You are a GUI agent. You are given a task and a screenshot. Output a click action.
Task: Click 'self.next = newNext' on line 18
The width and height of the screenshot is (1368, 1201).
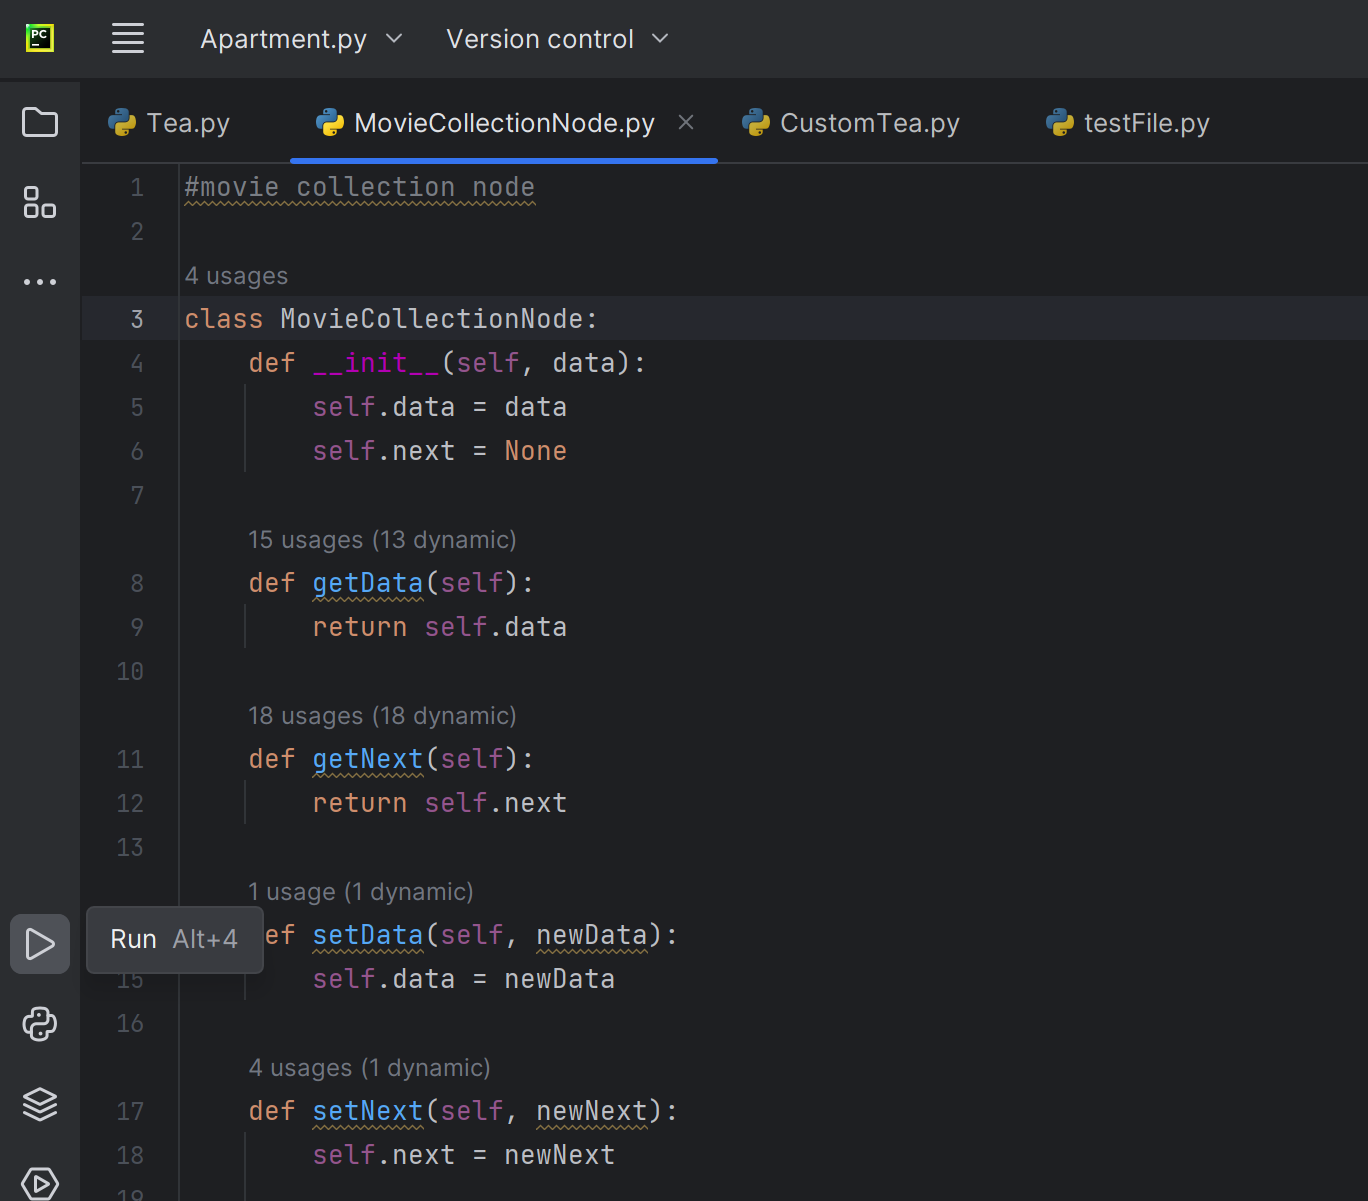tap(464, 1155)
